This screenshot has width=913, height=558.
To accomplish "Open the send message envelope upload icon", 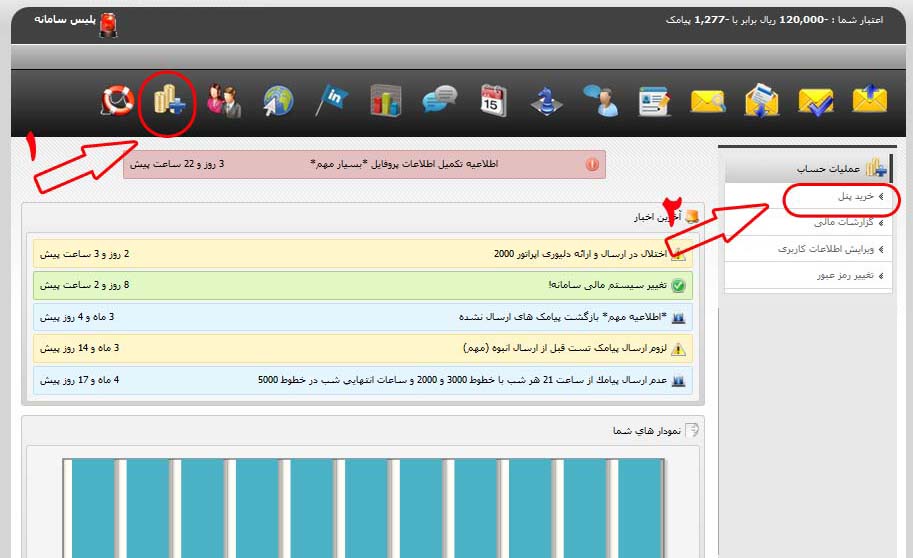I will [869, 99].
